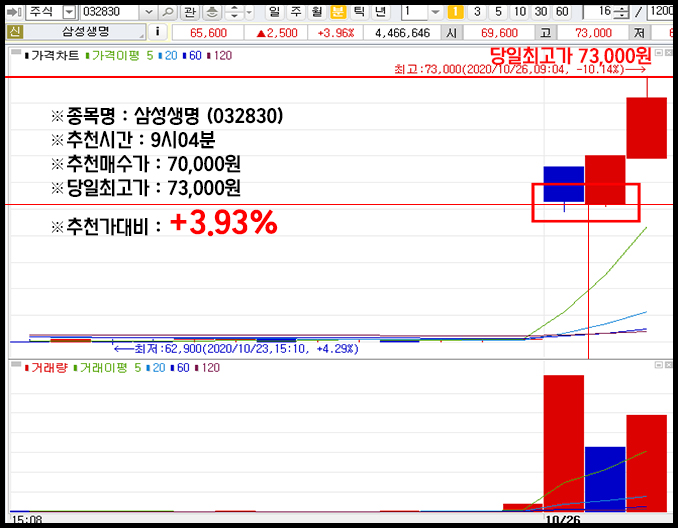
Task: Click the blue volume bar
Action: (605, 479)
